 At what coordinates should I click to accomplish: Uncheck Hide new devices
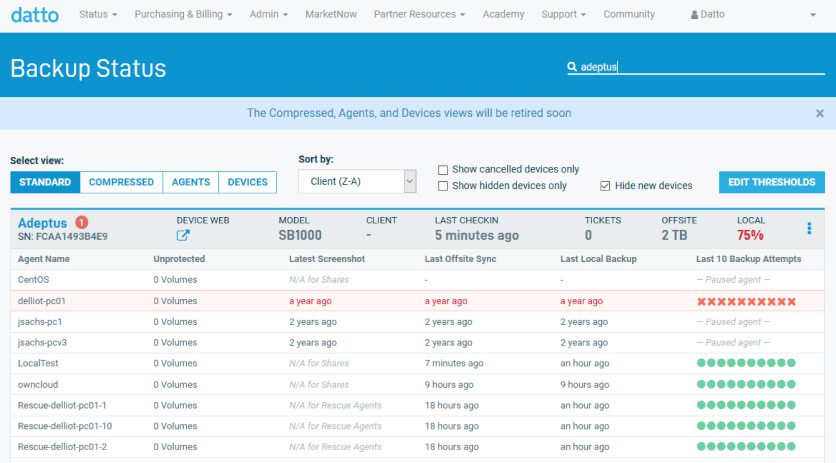coord(605,186)
